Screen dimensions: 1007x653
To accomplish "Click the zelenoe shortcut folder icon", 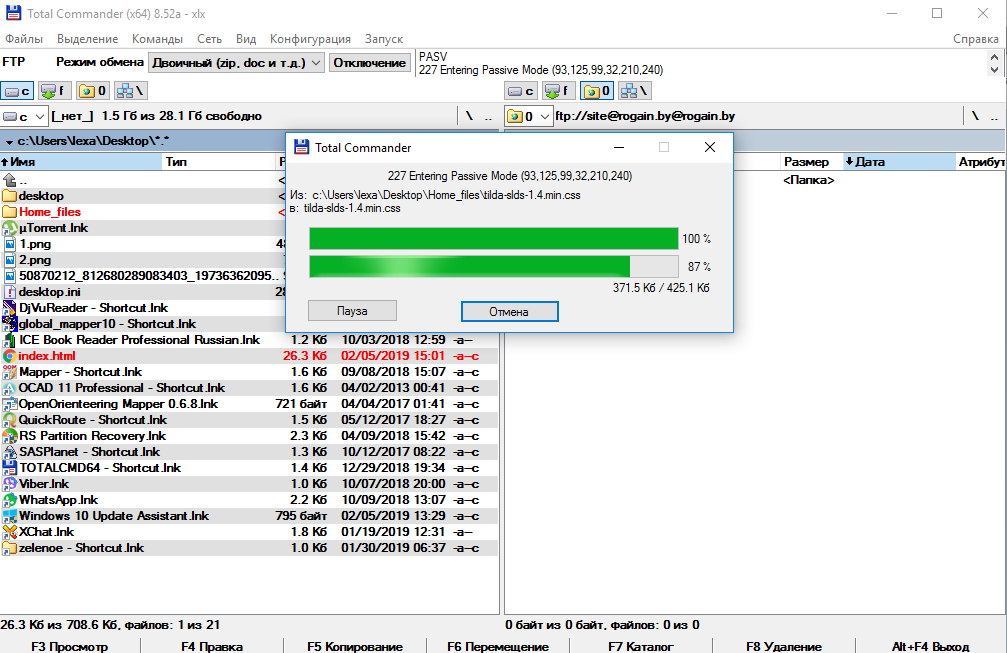I will coord(10,548).
